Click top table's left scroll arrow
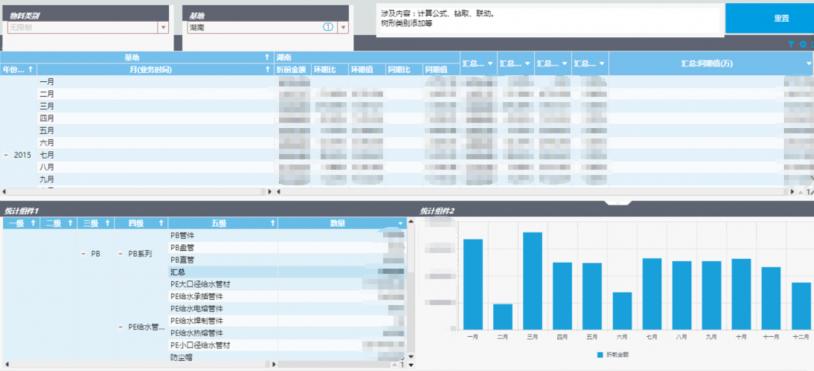 (4, 191)
